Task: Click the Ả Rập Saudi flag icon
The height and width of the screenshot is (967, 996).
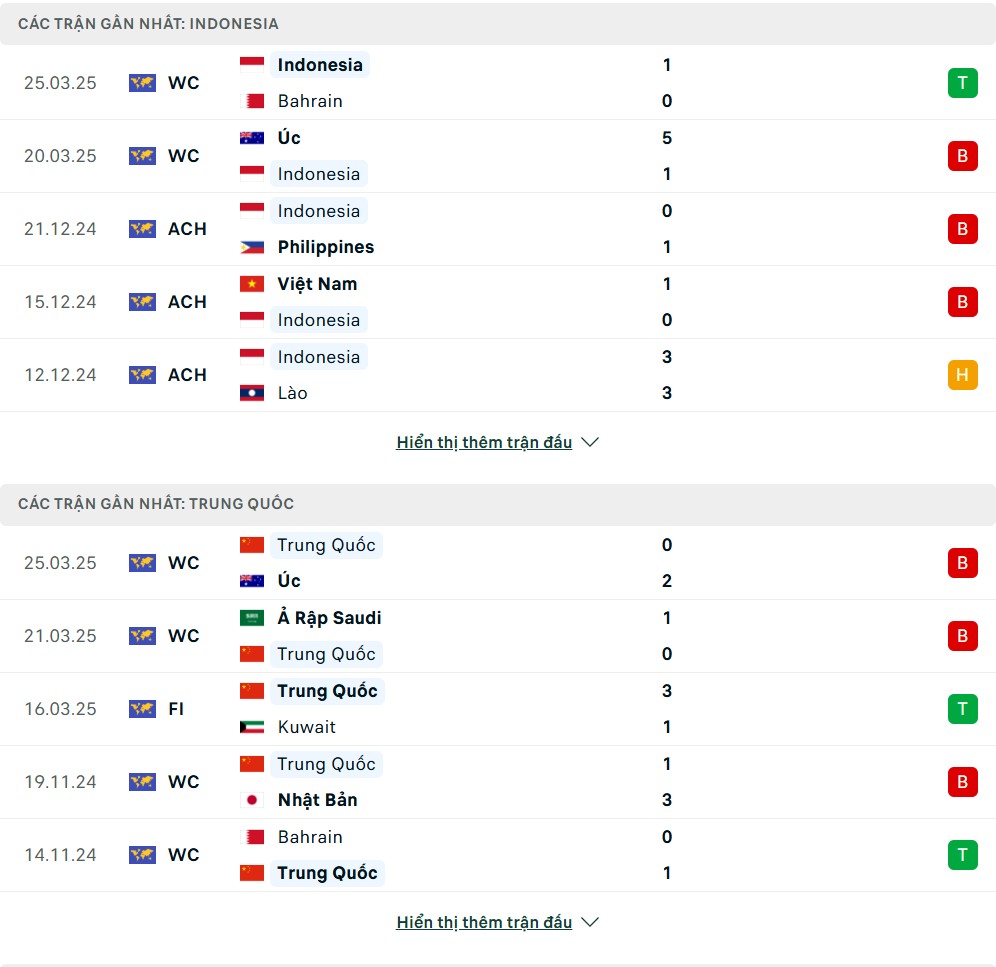Action: 252,618
